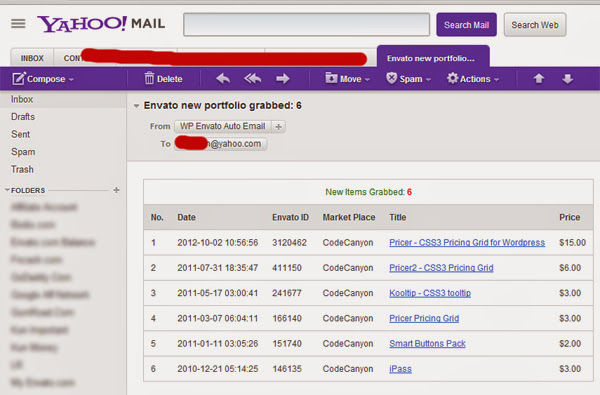This screenshot has width=600, height=395.
Task: Click date 2010-12-21 05:14:25 cell
Action: (x=218, y=369)
